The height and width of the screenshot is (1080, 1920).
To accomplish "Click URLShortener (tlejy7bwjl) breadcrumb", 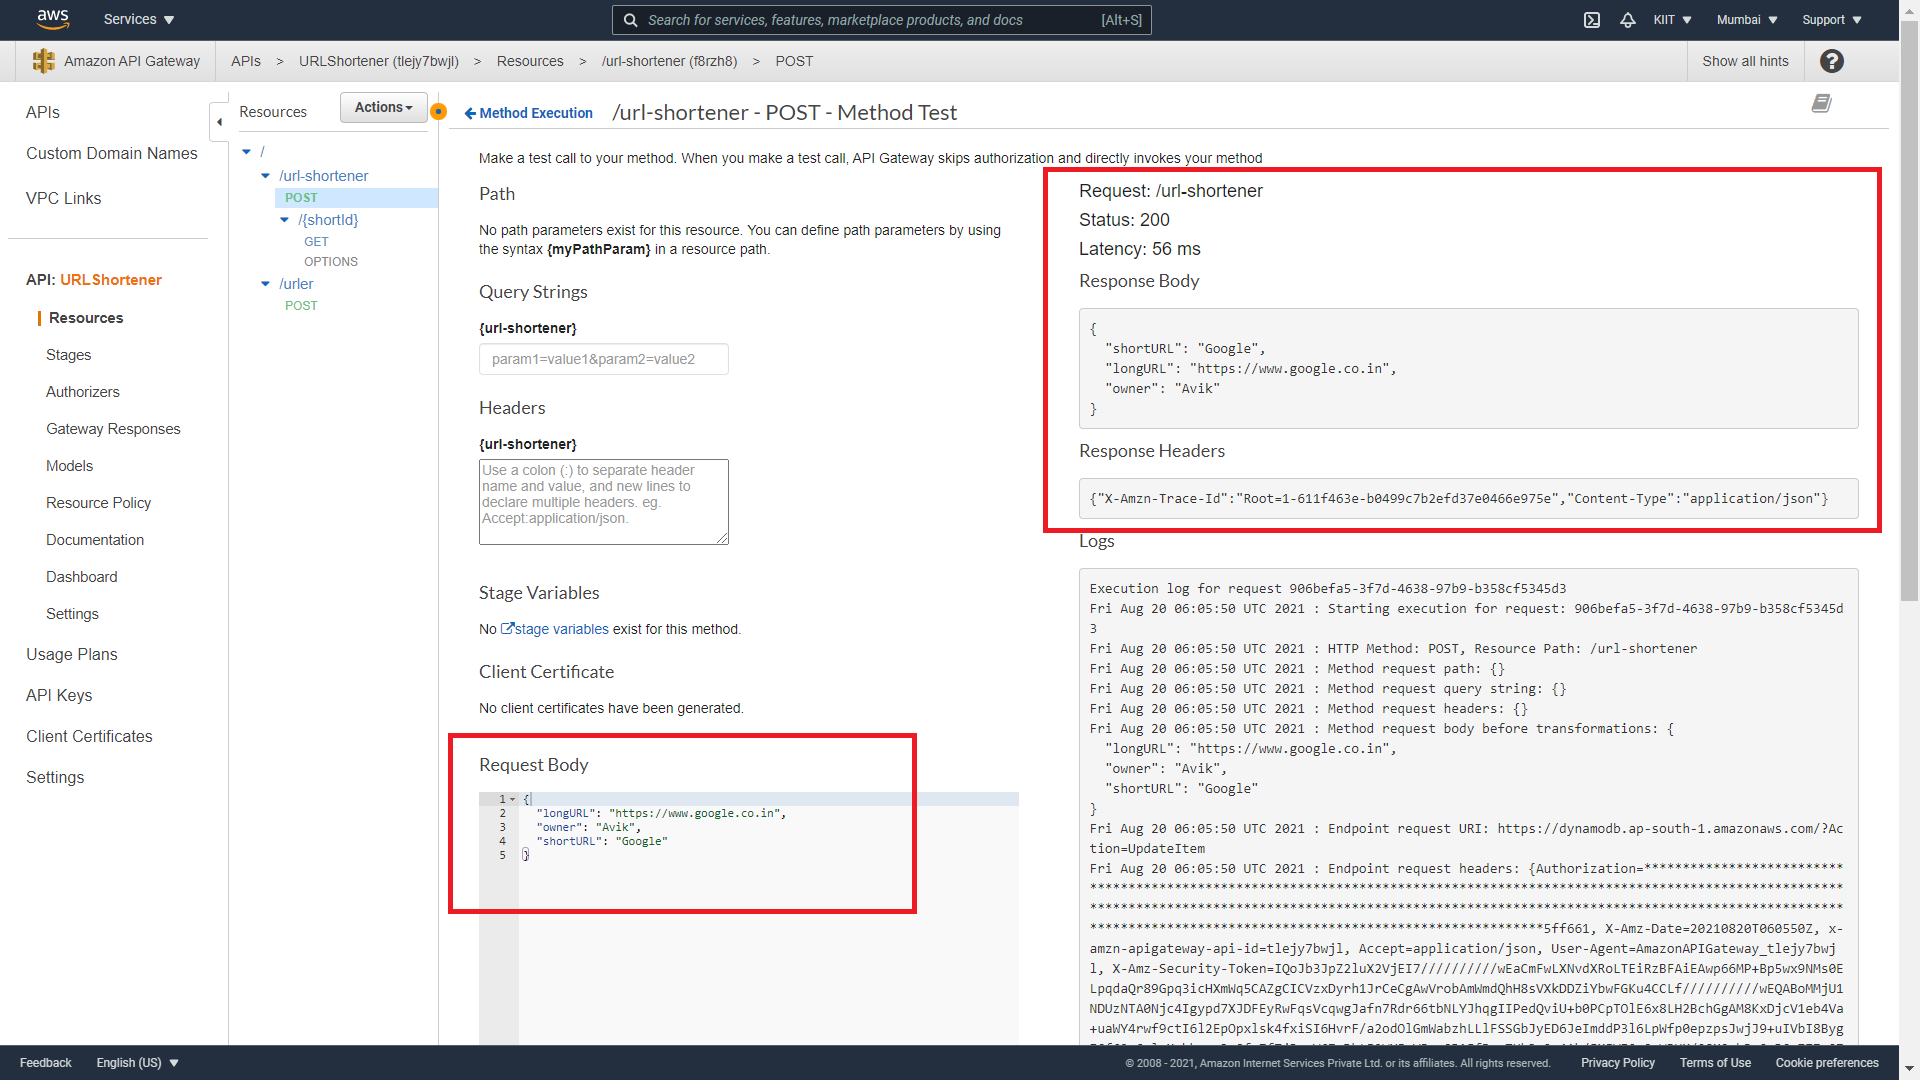I will 379,61.
